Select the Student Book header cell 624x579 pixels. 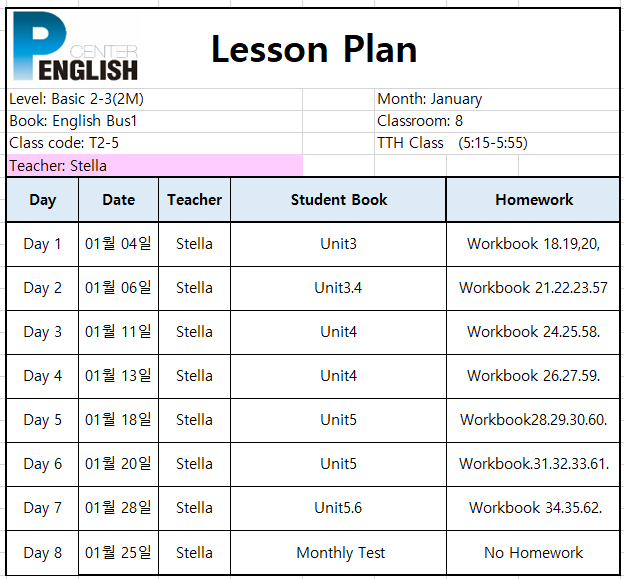[x=338, y=199]
